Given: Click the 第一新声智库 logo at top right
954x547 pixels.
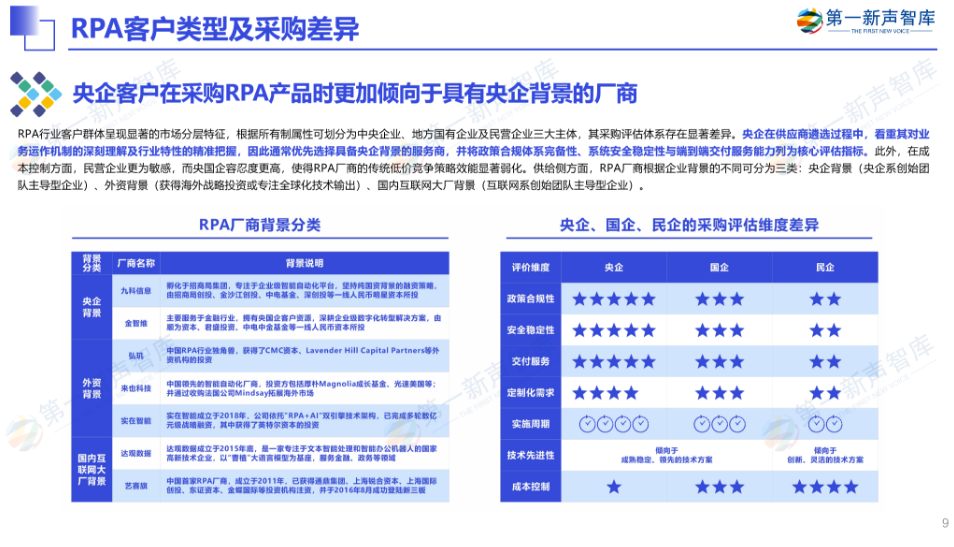Looking at the screenshot, I should [x=866, y=21].
